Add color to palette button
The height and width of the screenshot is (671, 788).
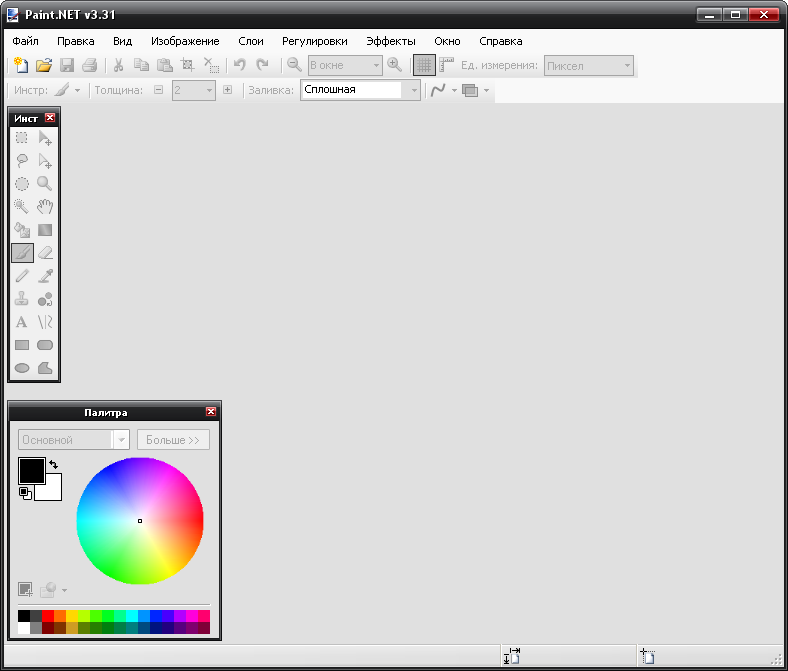coord(25,590)
